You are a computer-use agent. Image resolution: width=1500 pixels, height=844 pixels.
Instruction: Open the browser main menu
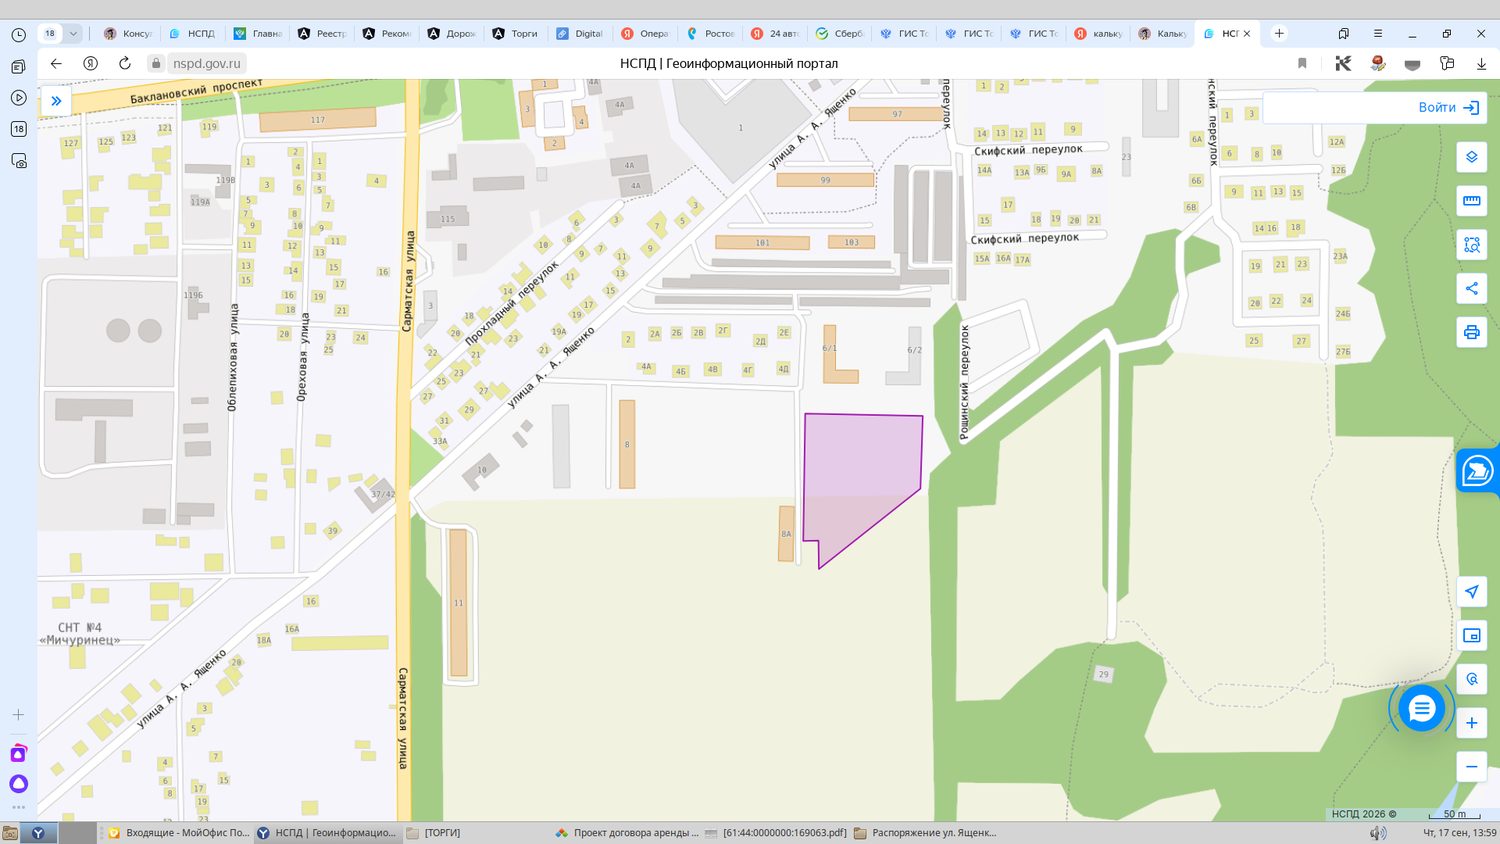[x=1377, y=33]
